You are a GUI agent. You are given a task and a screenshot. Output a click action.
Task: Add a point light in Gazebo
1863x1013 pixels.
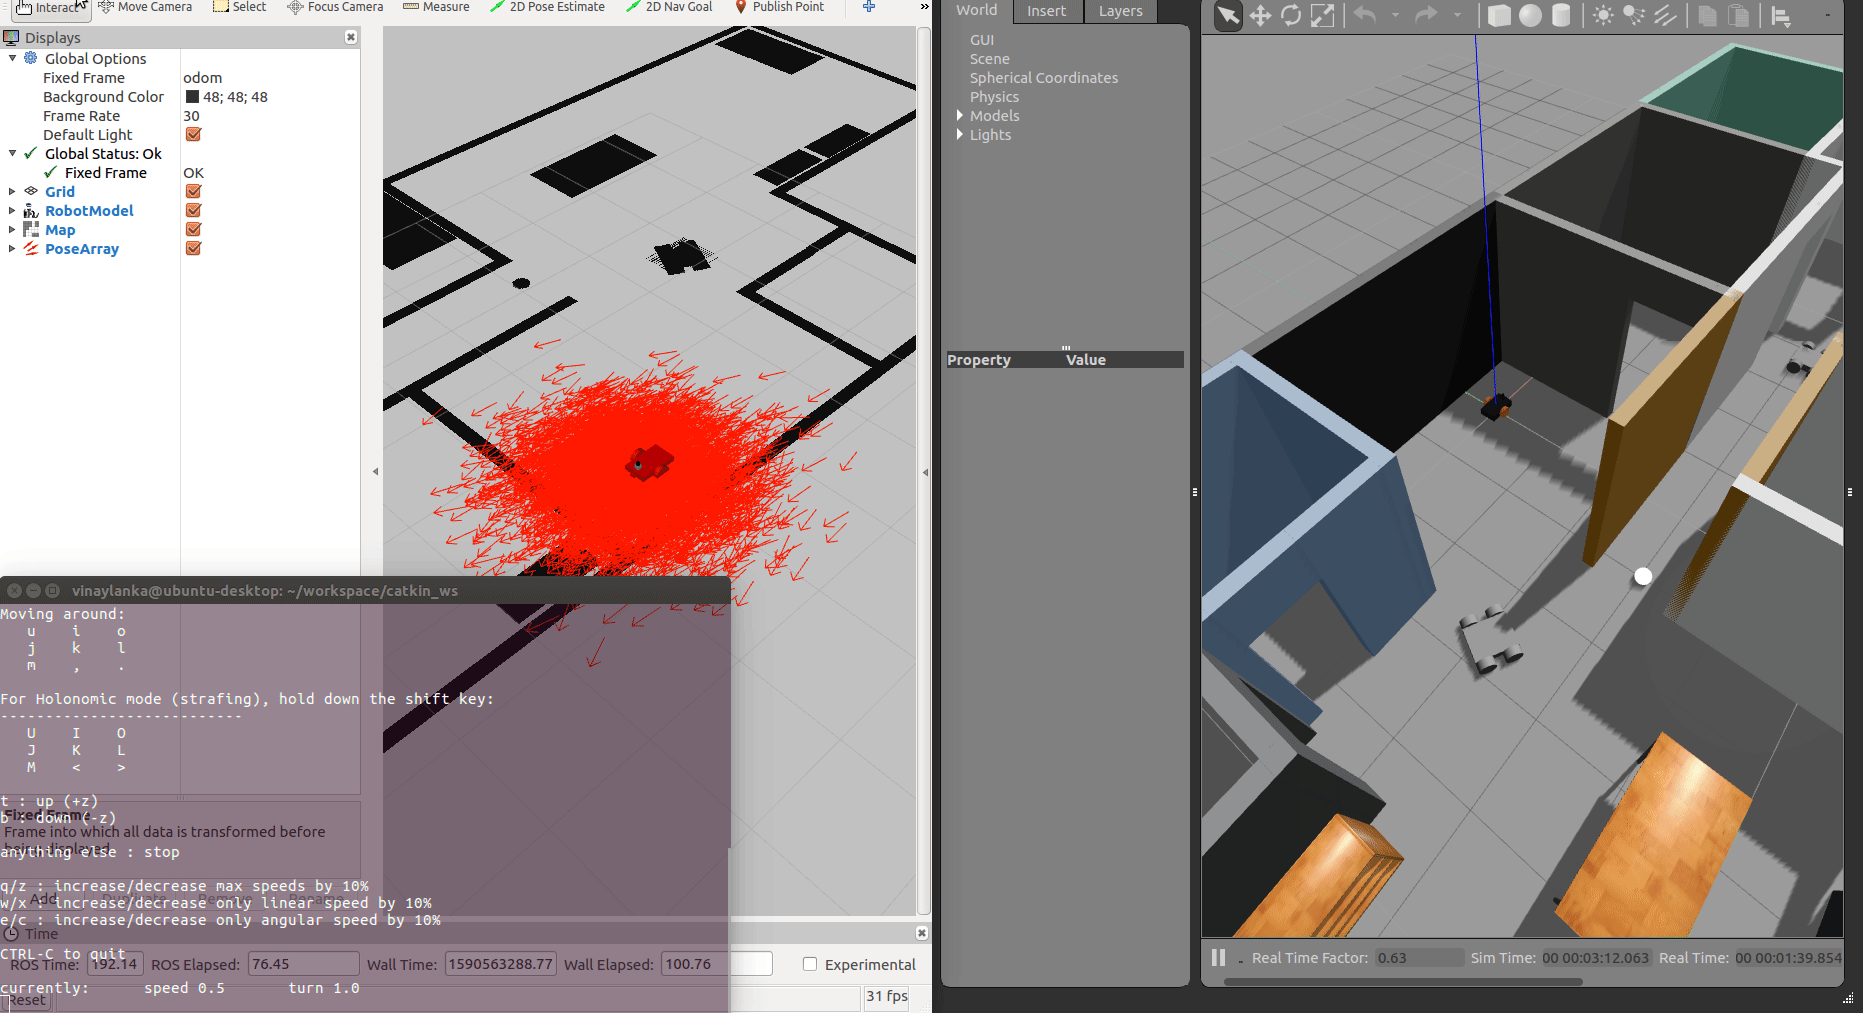(1603, 16)
